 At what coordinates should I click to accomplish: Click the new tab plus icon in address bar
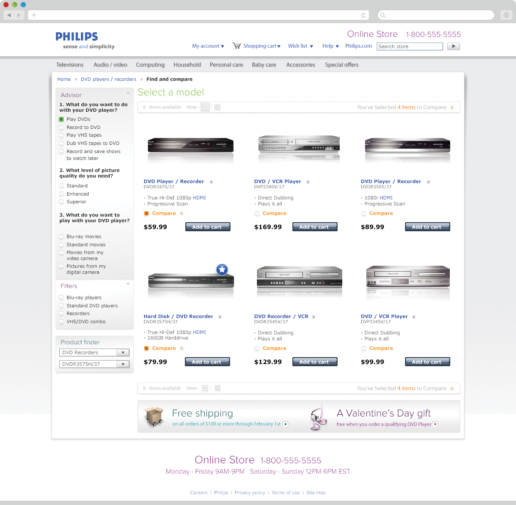(34, 15)
